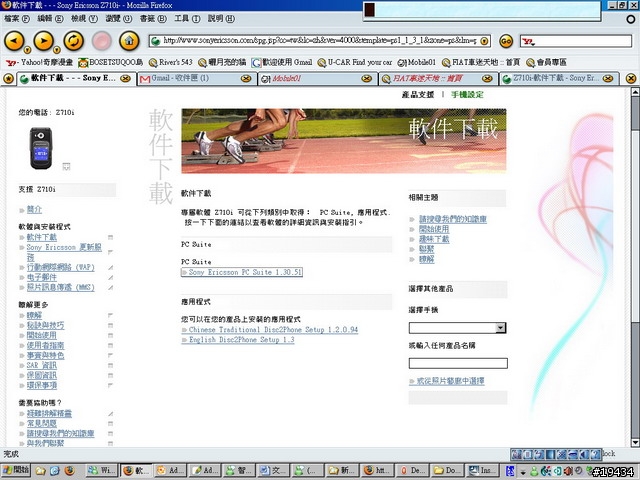640x480 pixels.
Task: Click the close-tab X at tab bar end
Action: coord(631,78)
